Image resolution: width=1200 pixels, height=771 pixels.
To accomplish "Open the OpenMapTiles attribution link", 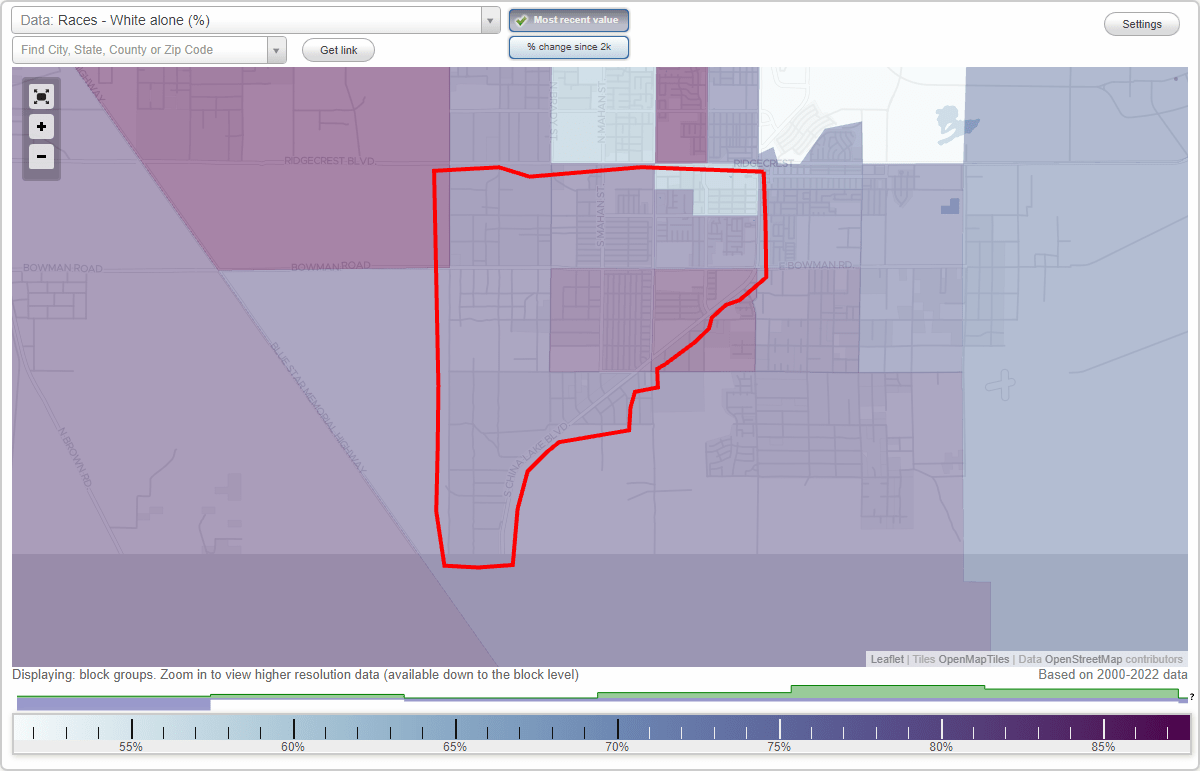I will click(x=973, y=659).
